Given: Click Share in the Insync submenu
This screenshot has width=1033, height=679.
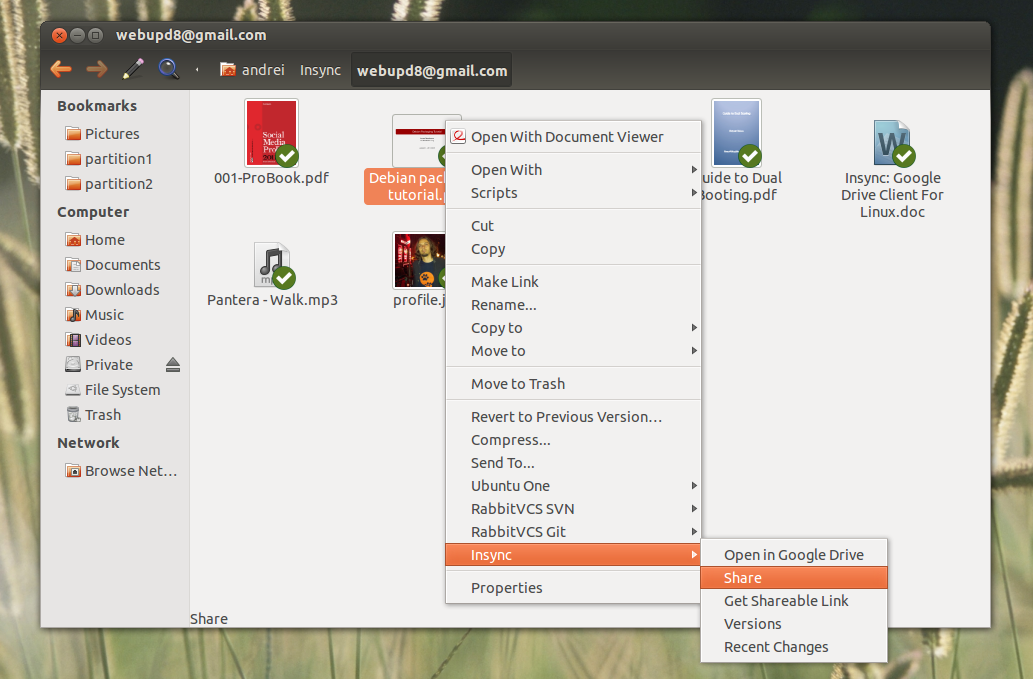Looking at the screenshot, I should pyautogui.click(x=794, y=578).
